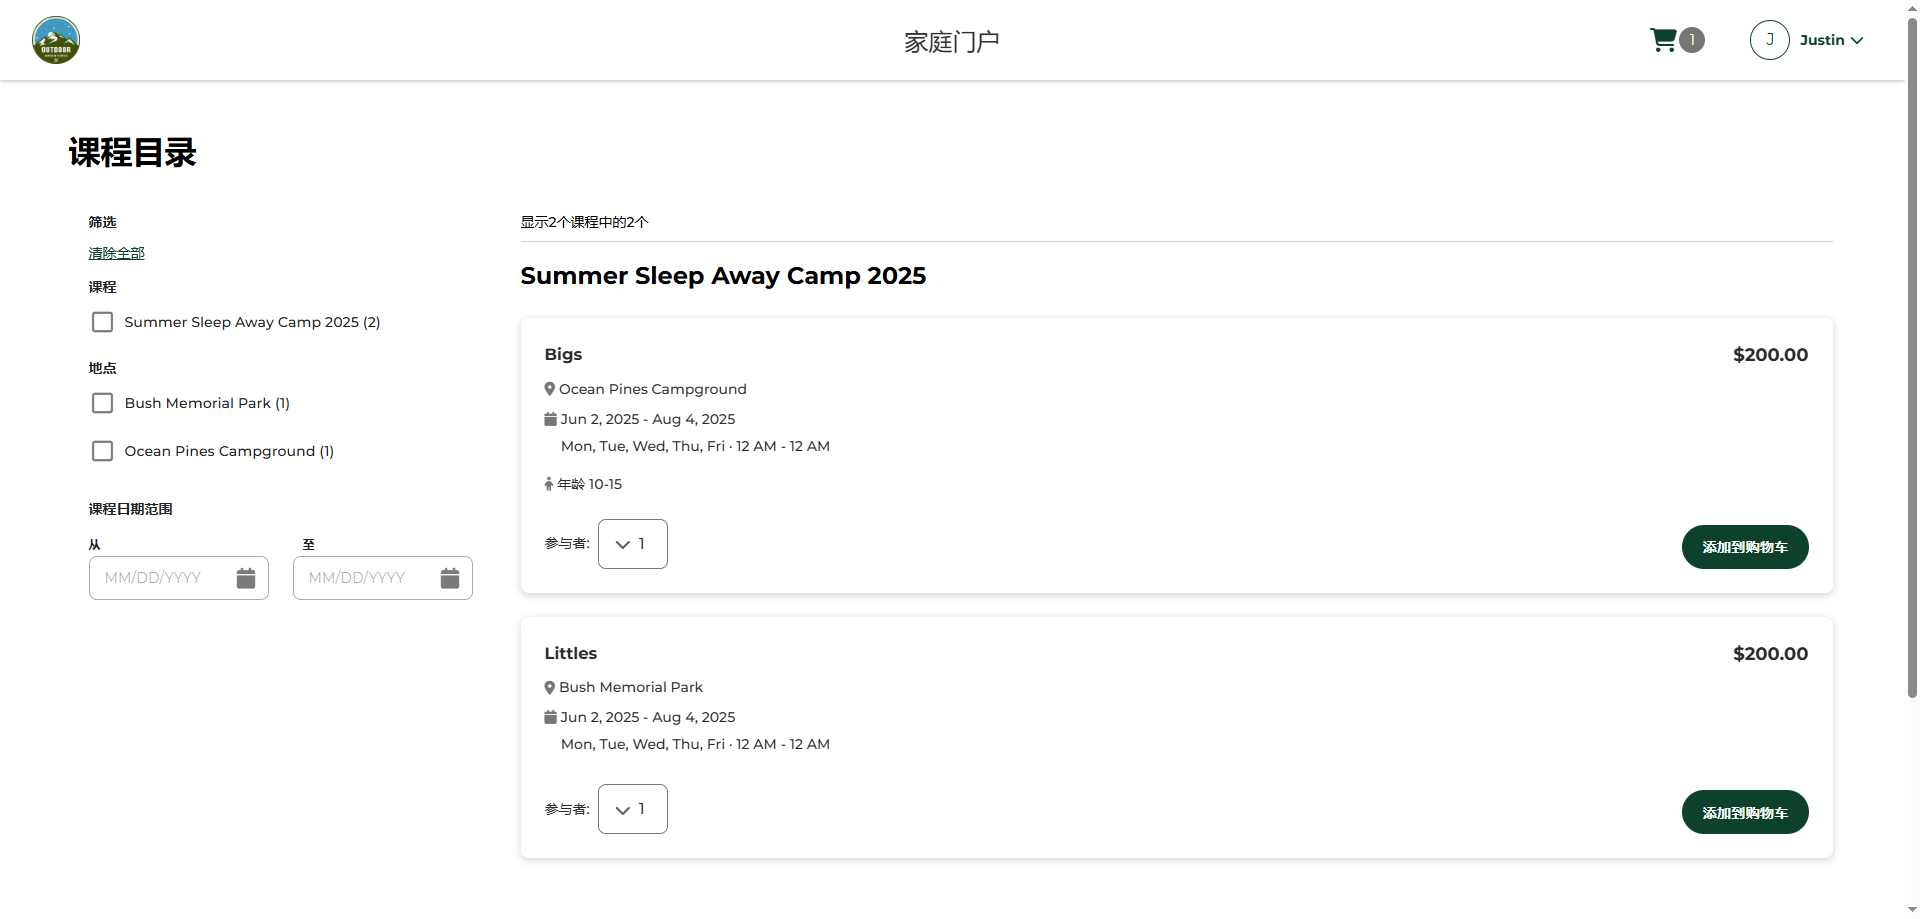Expand the Littles participants dropdown
Image resolution: width=1920 pixels, height=919 pixels.
pyautogui.click(x=633, y=809)
